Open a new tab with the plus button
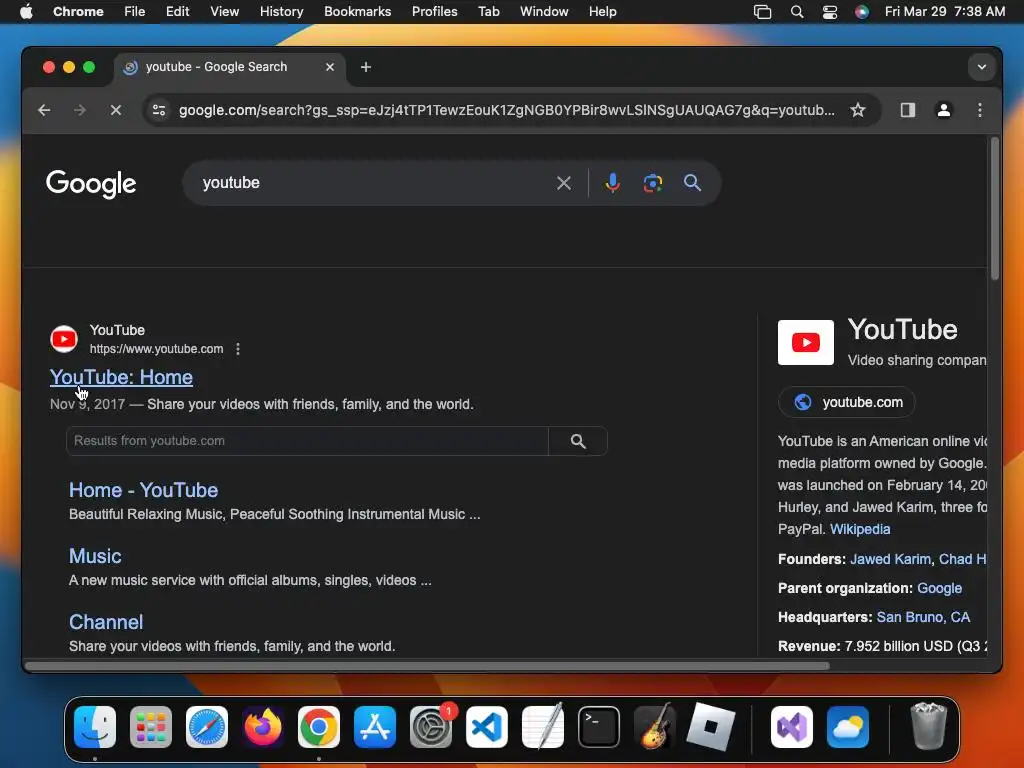The image size is (1024, 768). pos(366,67)
